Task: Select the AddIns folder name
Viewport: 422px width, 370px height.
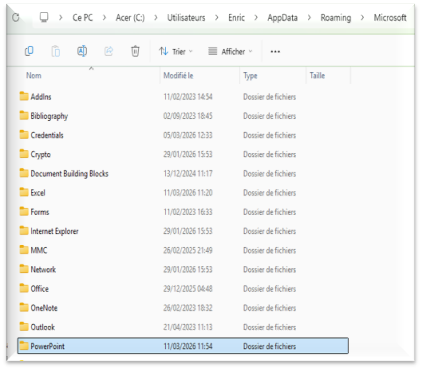Action: tap(41, 97)
